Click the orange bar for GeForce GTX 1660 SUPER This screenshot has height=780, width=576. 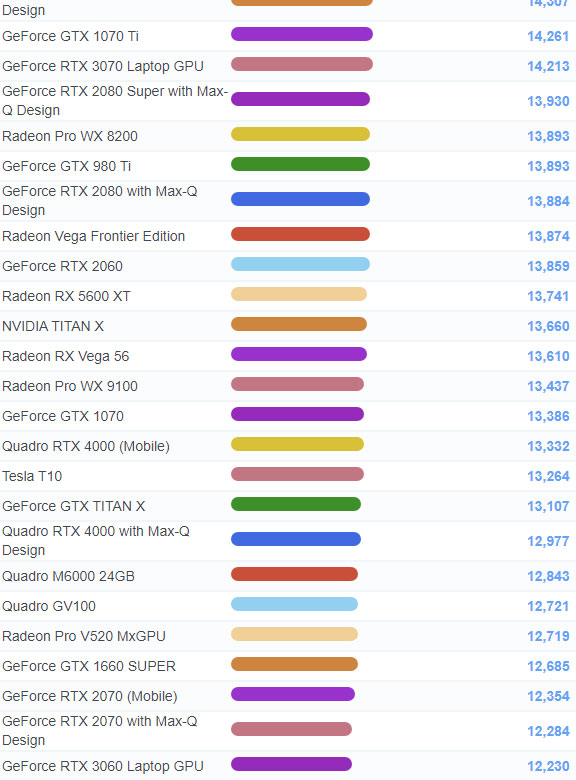(294, 664)
